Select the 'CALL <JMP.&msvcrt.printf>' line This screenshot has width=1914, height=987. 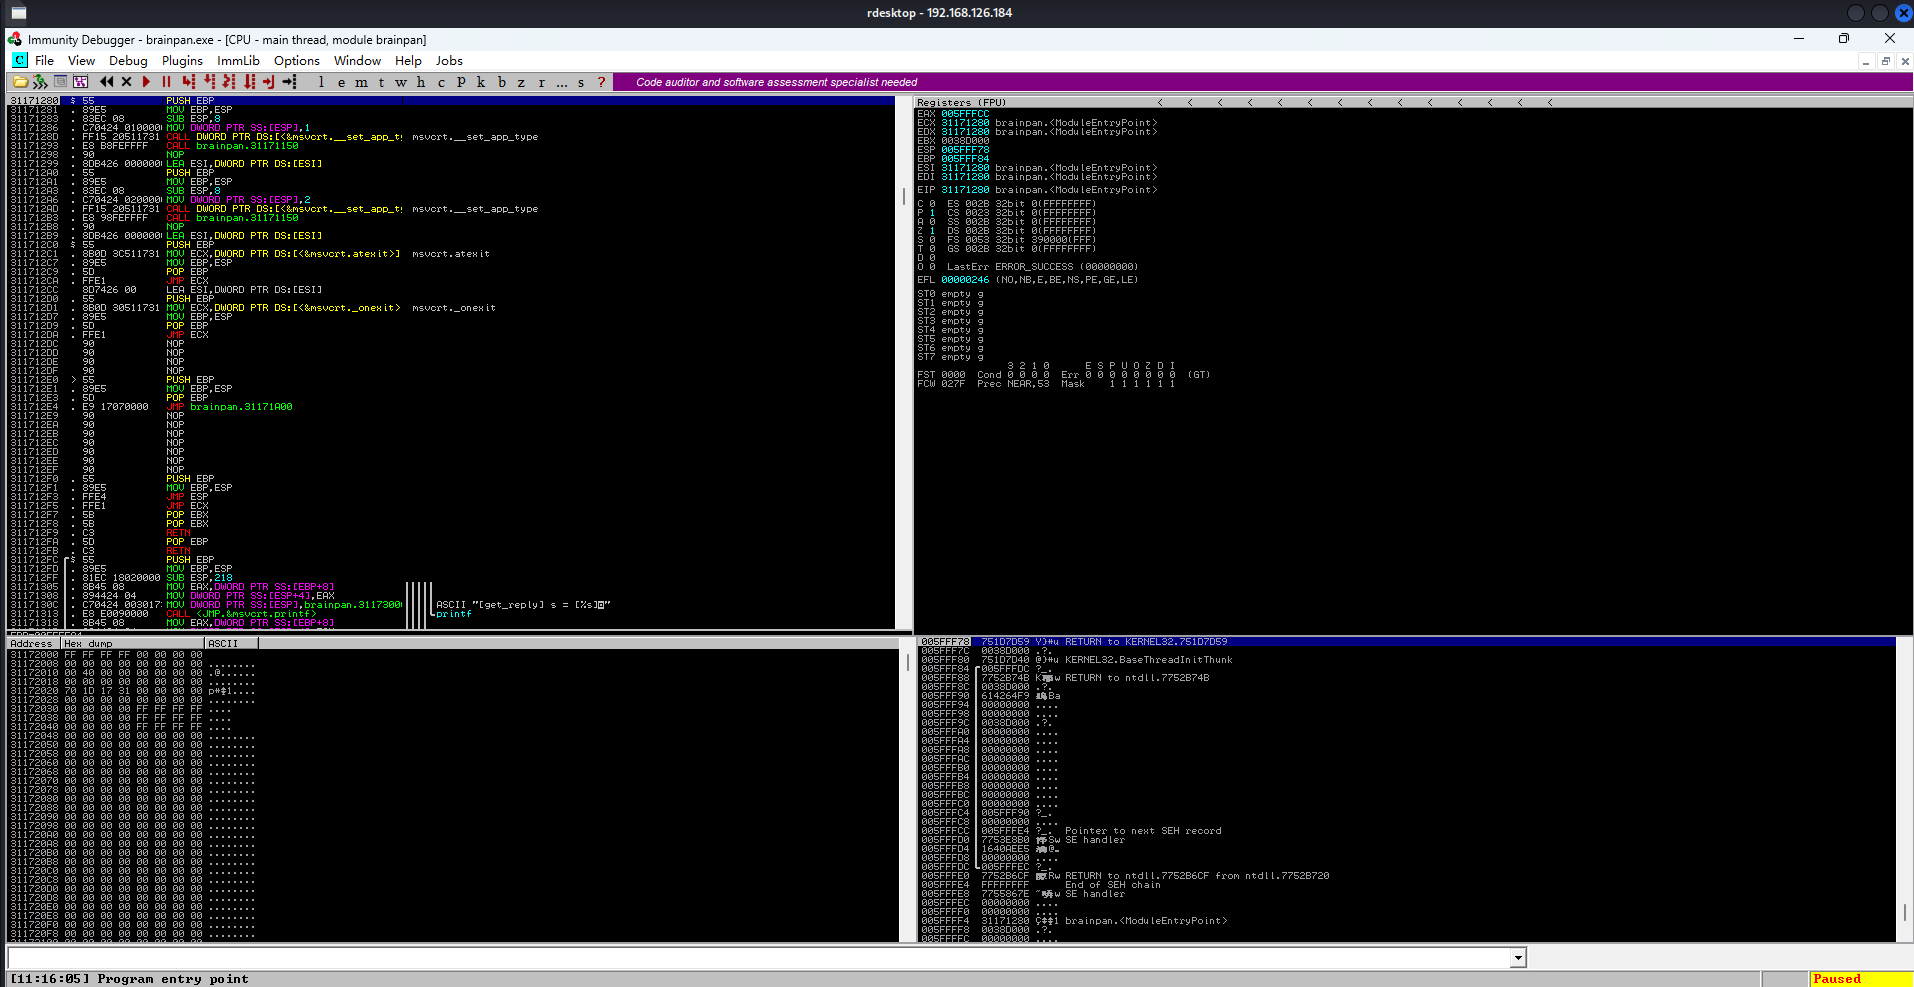(451, 614)
